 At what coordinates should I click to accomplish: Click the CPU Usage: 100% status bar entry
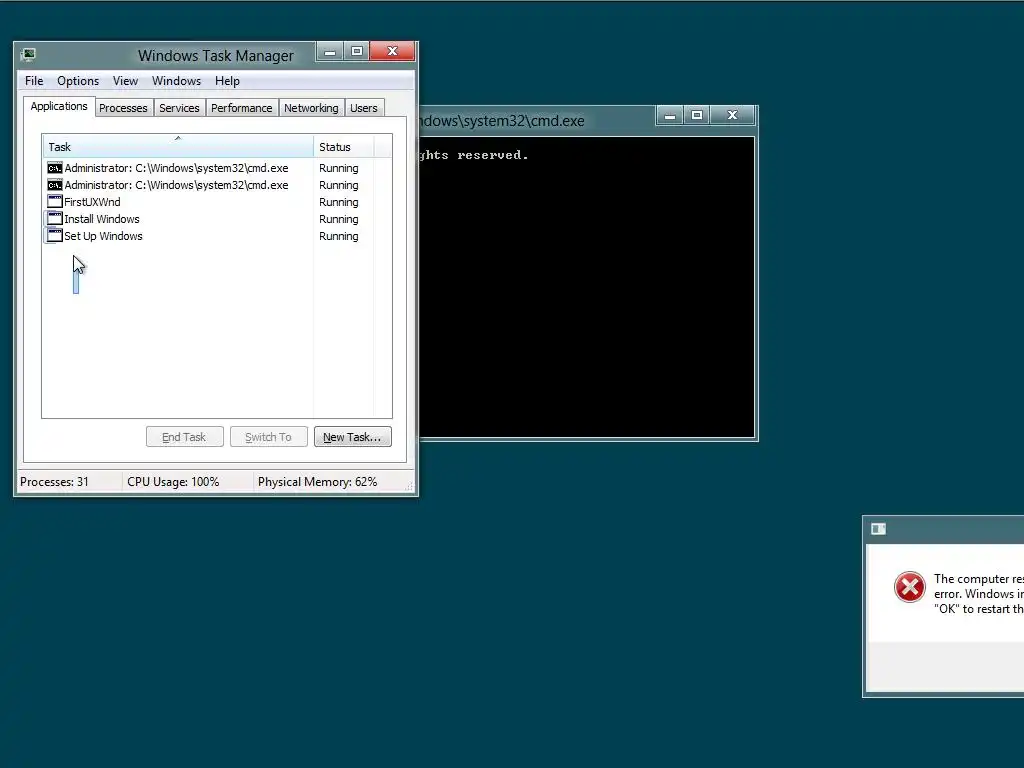tap(173, 482)
